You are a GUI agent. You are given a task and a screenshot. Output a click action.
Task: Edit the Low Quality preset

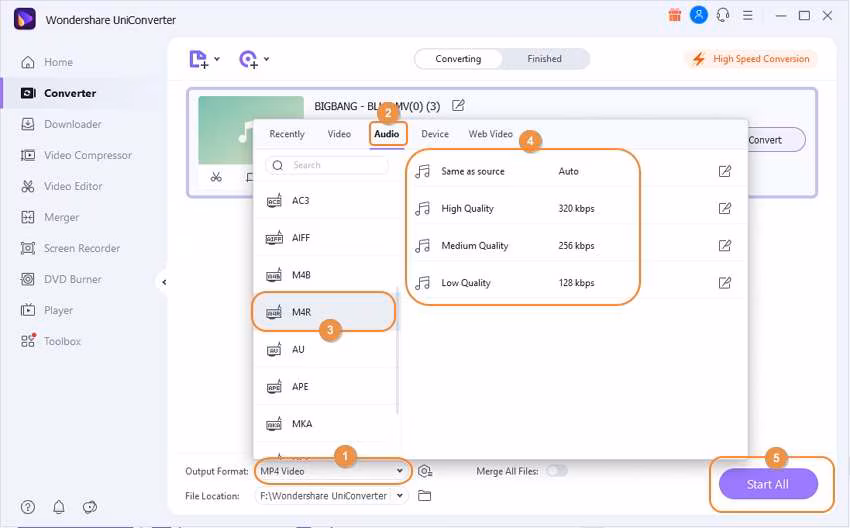point(725,282)
